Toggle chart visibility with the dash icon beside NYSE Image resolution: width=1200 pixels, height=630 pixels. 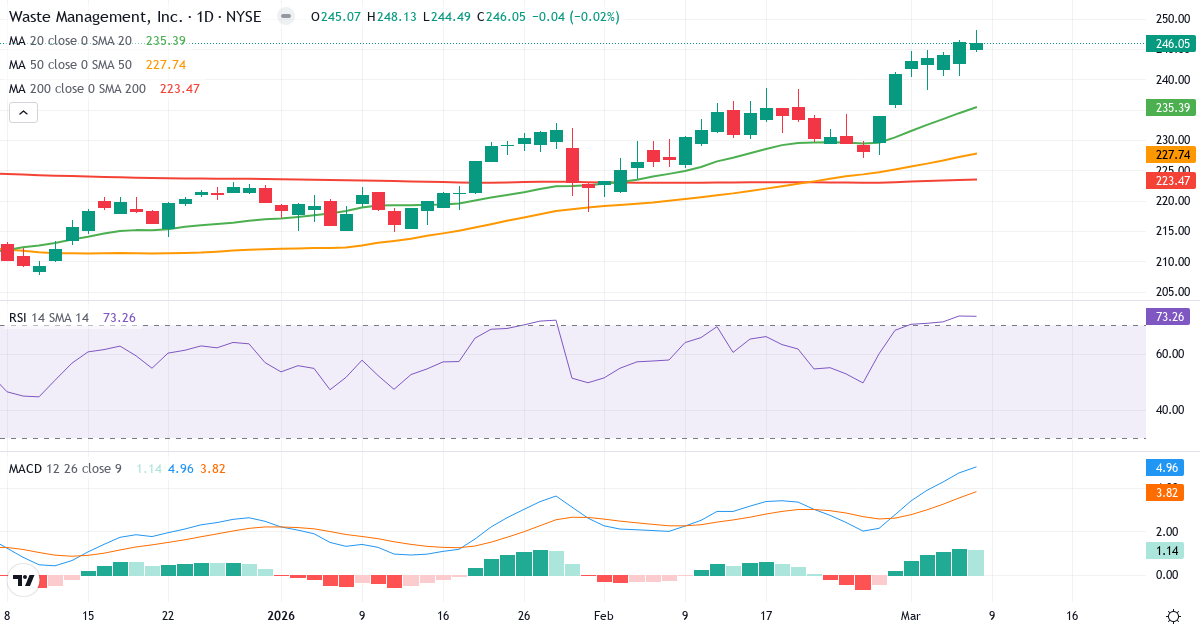pos(285,17)
